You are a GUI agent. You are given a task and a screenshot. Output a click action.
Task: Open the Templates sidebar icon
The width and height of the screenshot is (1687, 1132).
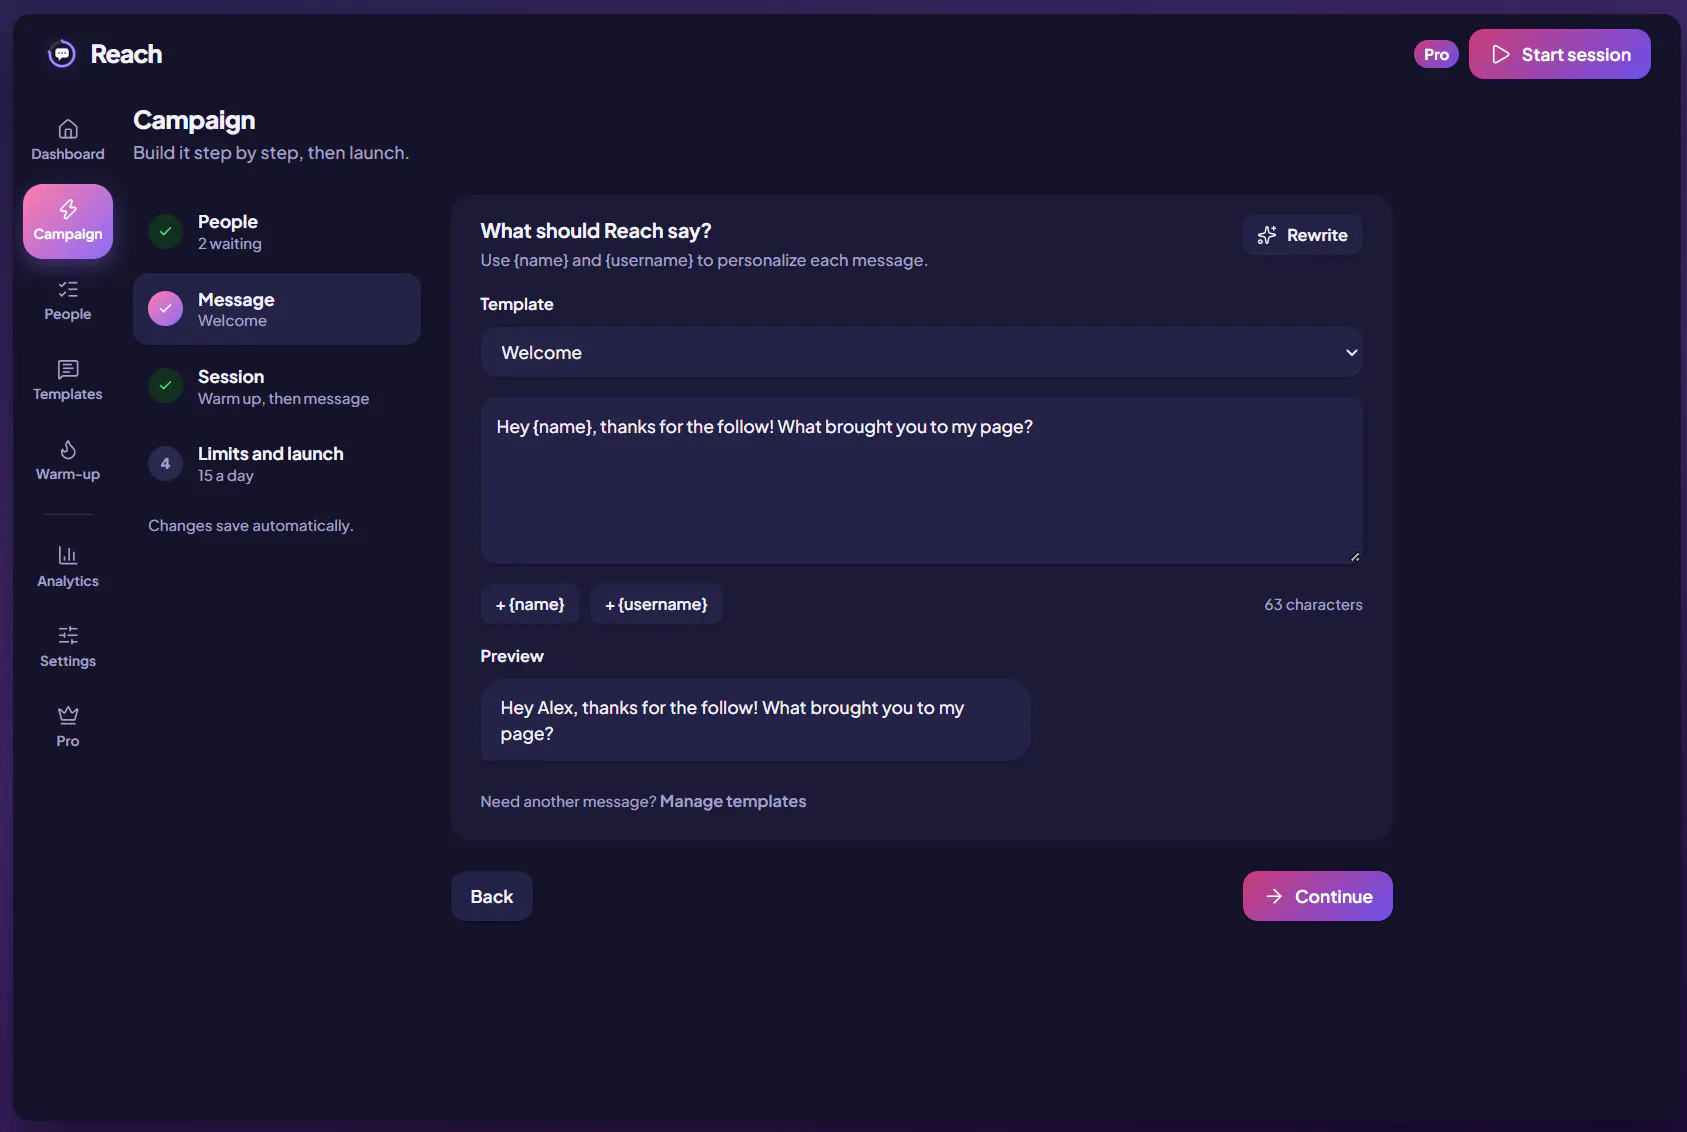(68, 369)
